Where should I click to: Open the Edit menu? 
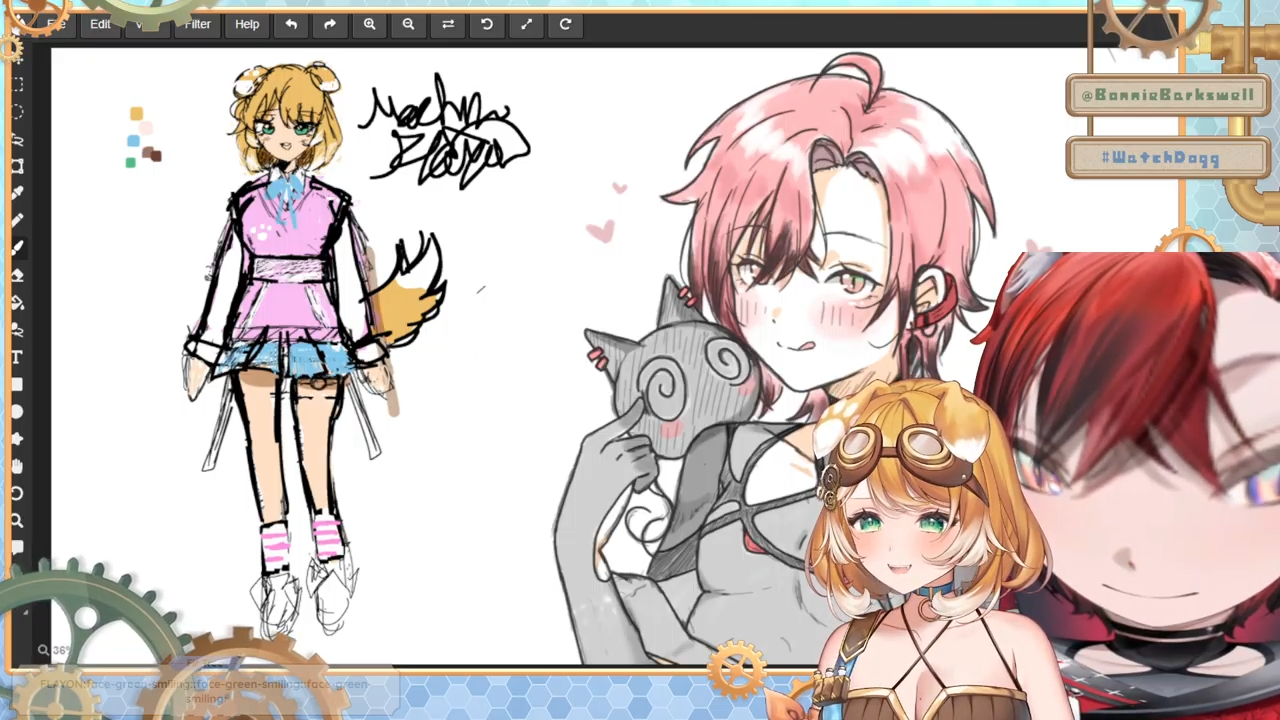coord(100,24)
